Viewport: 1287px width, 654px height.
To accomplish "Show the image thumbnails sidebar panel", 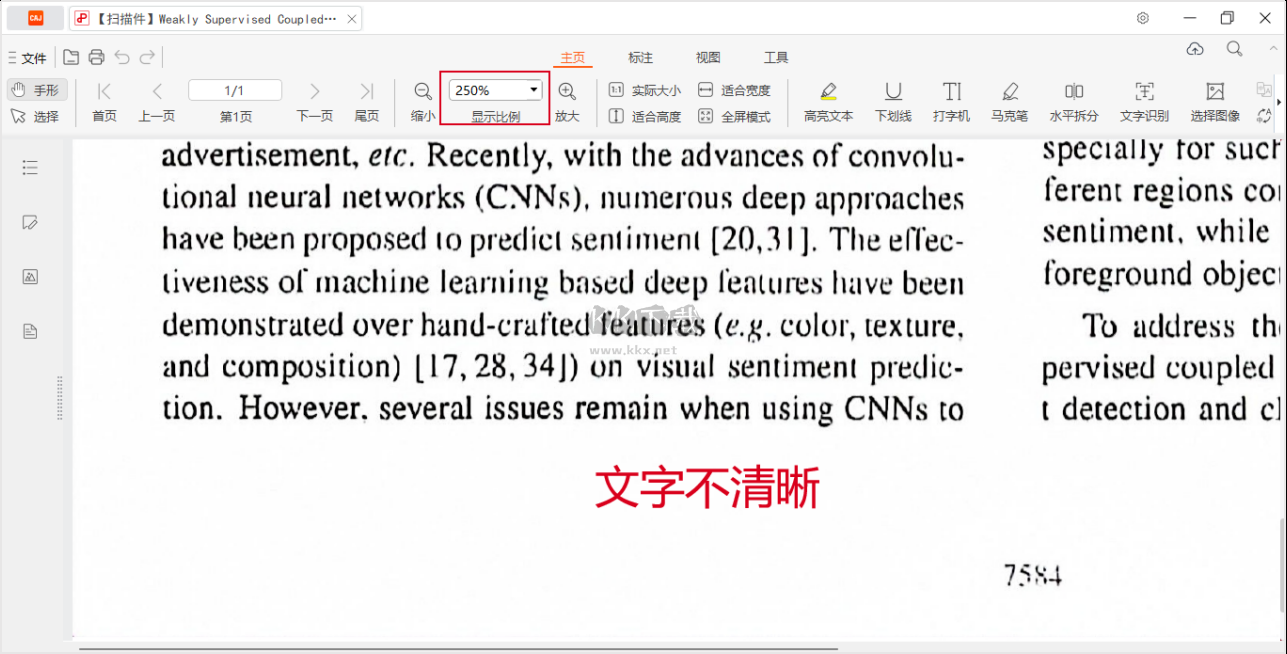I will [x=30, y=277].
